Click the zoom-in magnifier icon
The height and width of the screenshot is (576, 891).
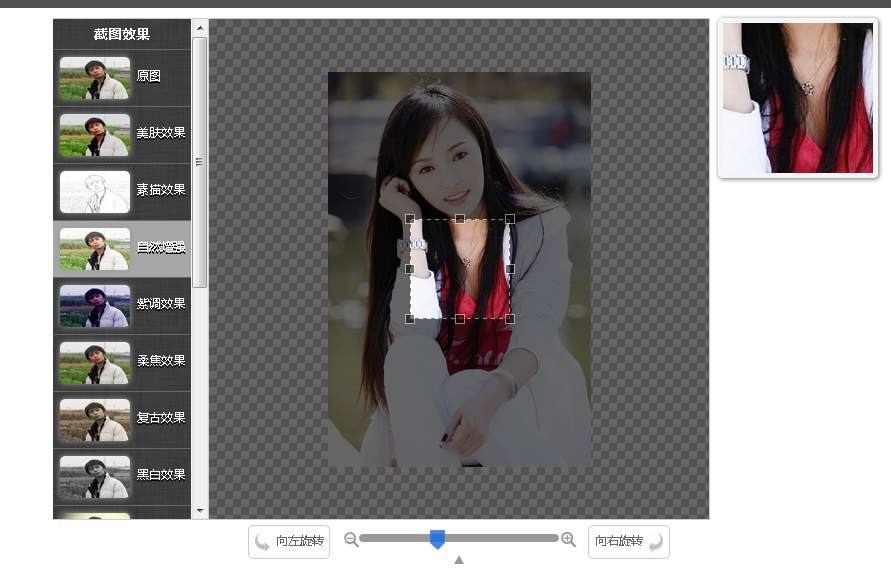coord(568,538)
